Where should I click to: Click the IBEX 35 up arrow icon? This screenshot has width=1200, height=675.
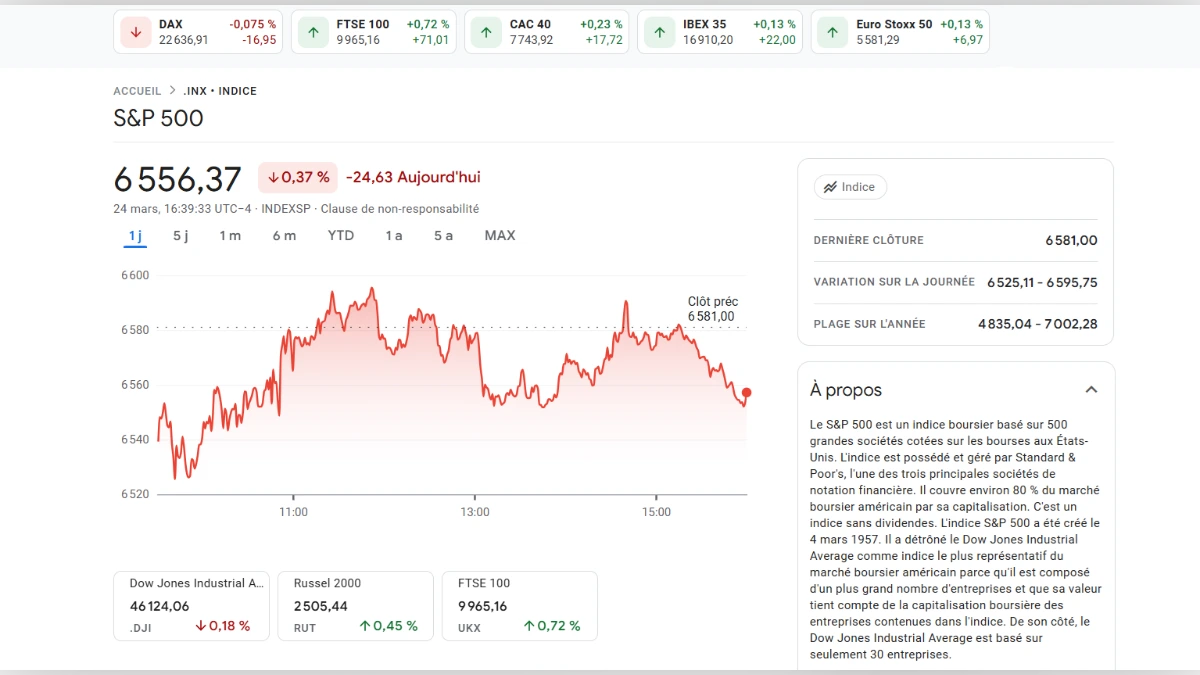click(658, 31)
